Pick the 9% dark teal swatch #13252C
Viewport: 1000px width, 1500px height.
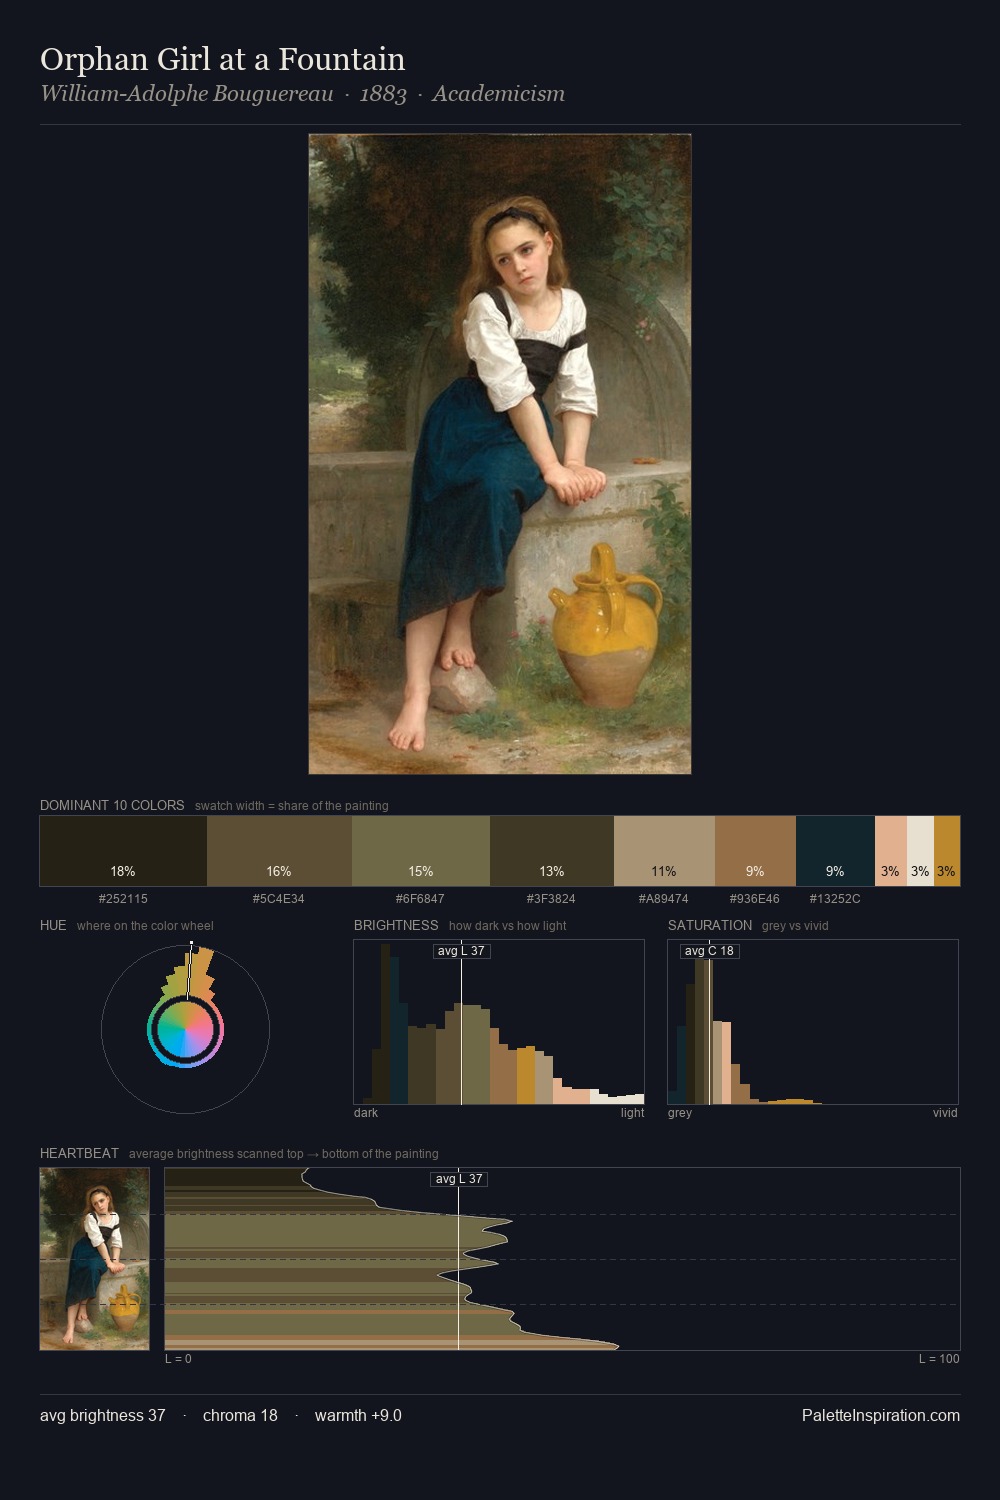(x=835, y=851)
